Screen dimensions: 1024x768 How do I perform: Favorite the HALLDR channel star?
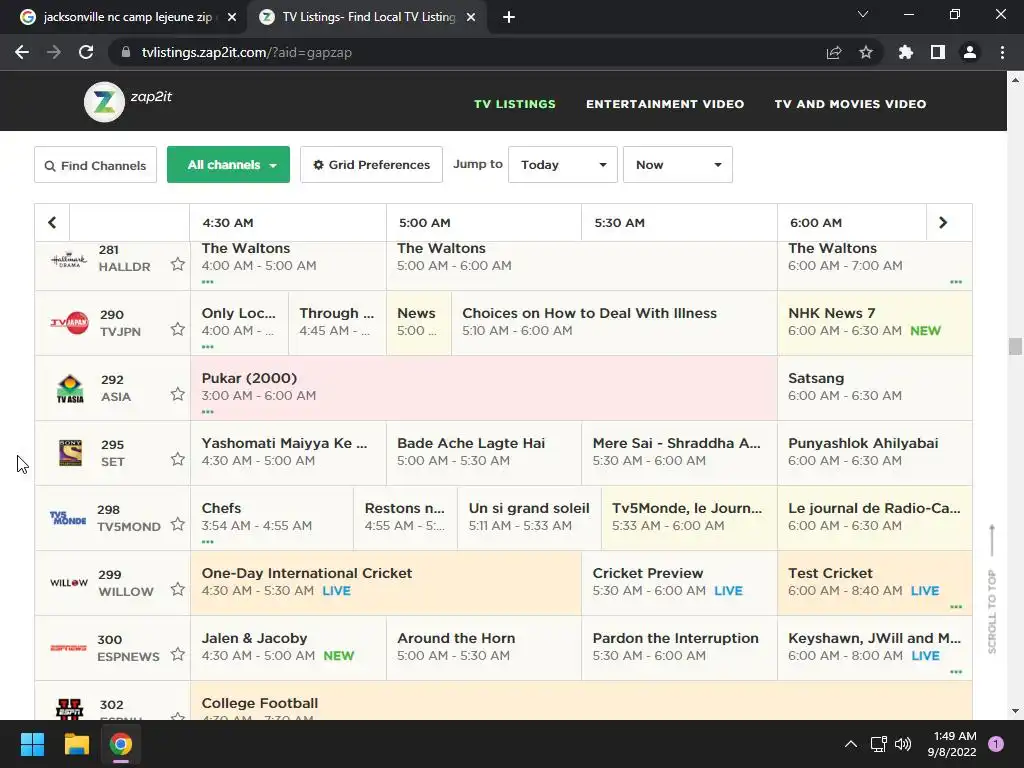(x=178, y=264)
